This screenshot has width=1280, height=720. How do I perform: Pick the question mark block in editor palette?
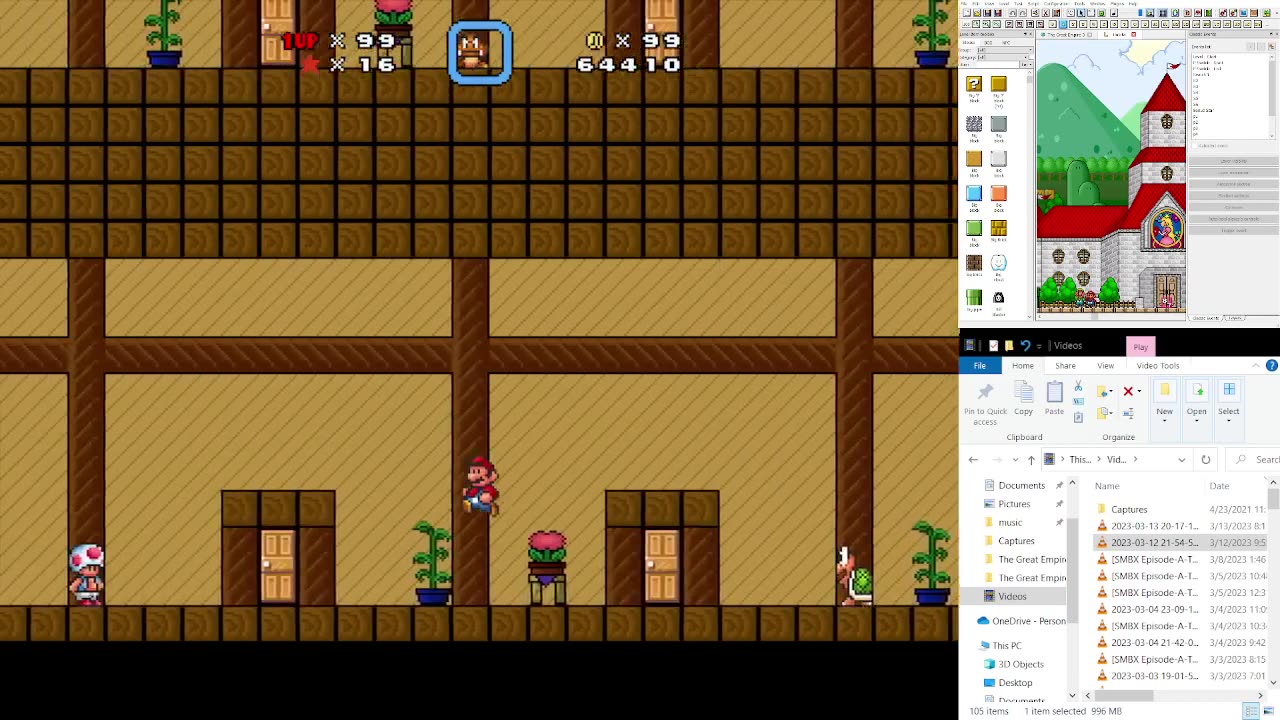tap(974, 85)
